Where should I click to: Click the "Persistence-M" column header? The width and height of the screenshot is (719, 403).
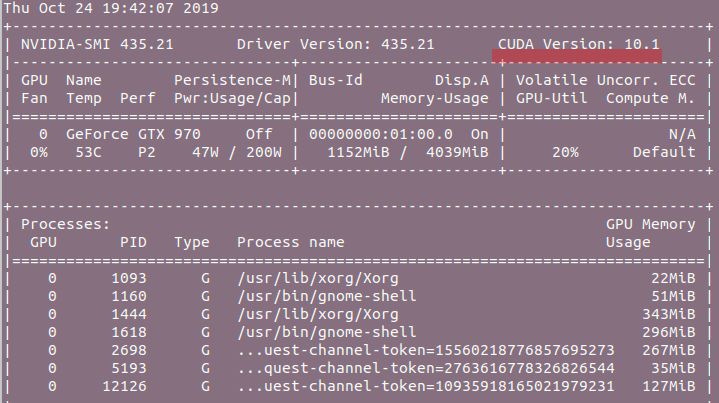coord(232,80)
